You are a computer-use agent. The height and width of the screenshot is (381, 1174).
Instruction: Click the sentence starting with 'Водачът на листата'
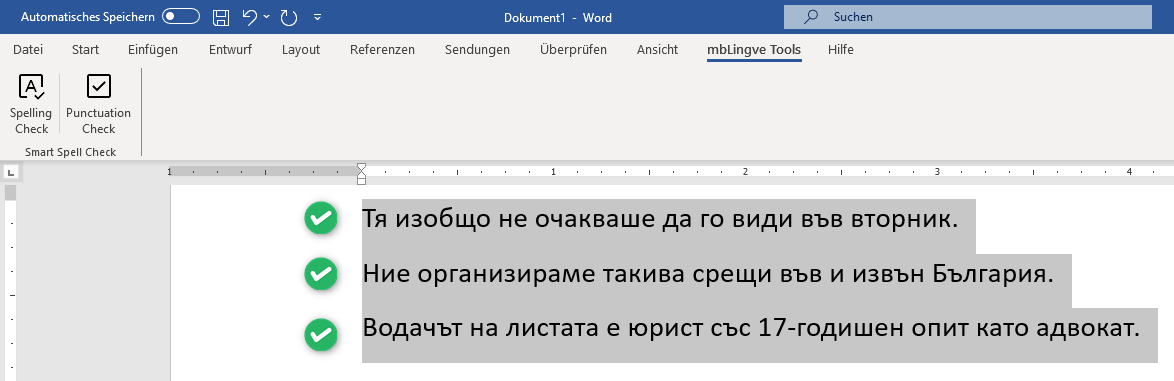point(751,329)
